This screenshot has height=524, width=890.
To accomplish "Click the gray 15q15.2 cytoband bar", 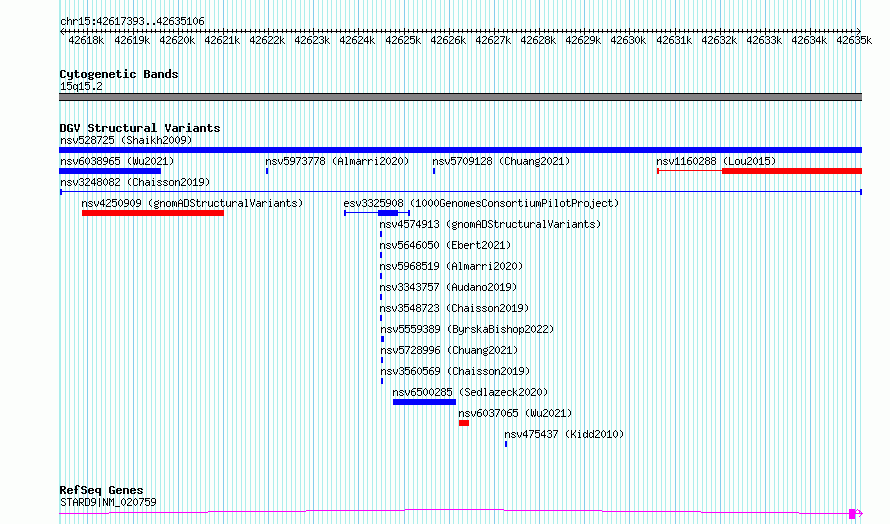I will tap(460, 97).
